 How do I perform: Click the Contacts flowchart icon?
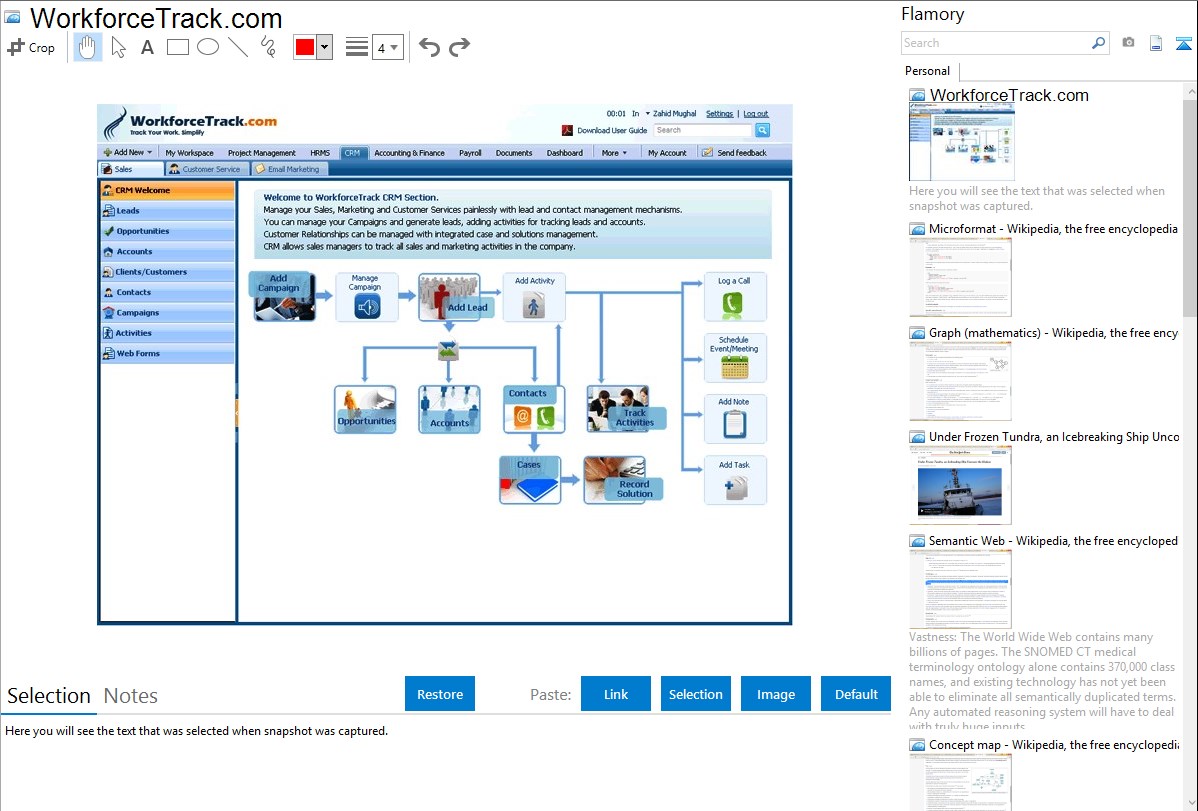(534, 410)
